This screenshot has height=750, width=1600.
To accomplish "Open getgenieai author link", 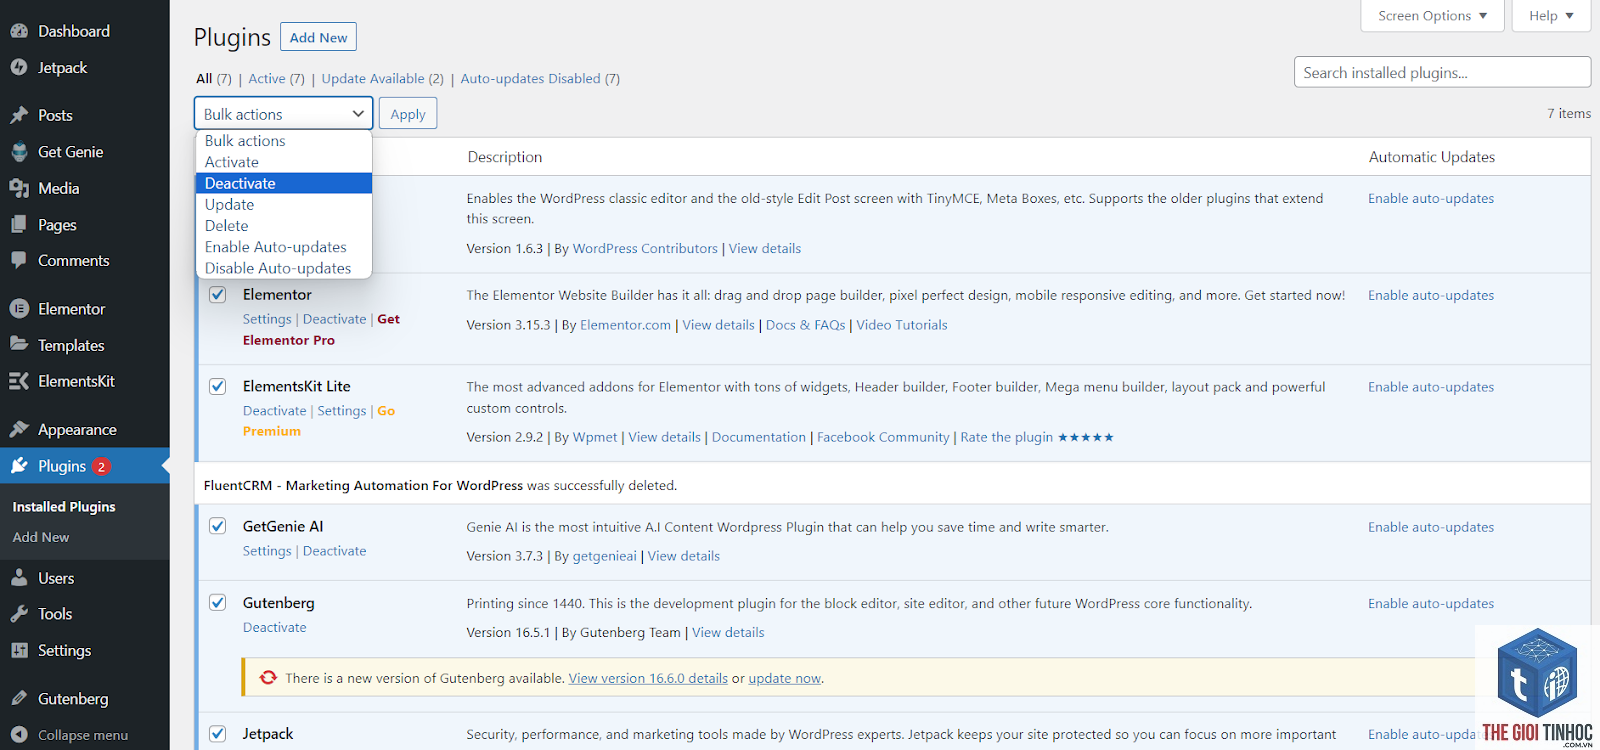I will click(604, 556).
